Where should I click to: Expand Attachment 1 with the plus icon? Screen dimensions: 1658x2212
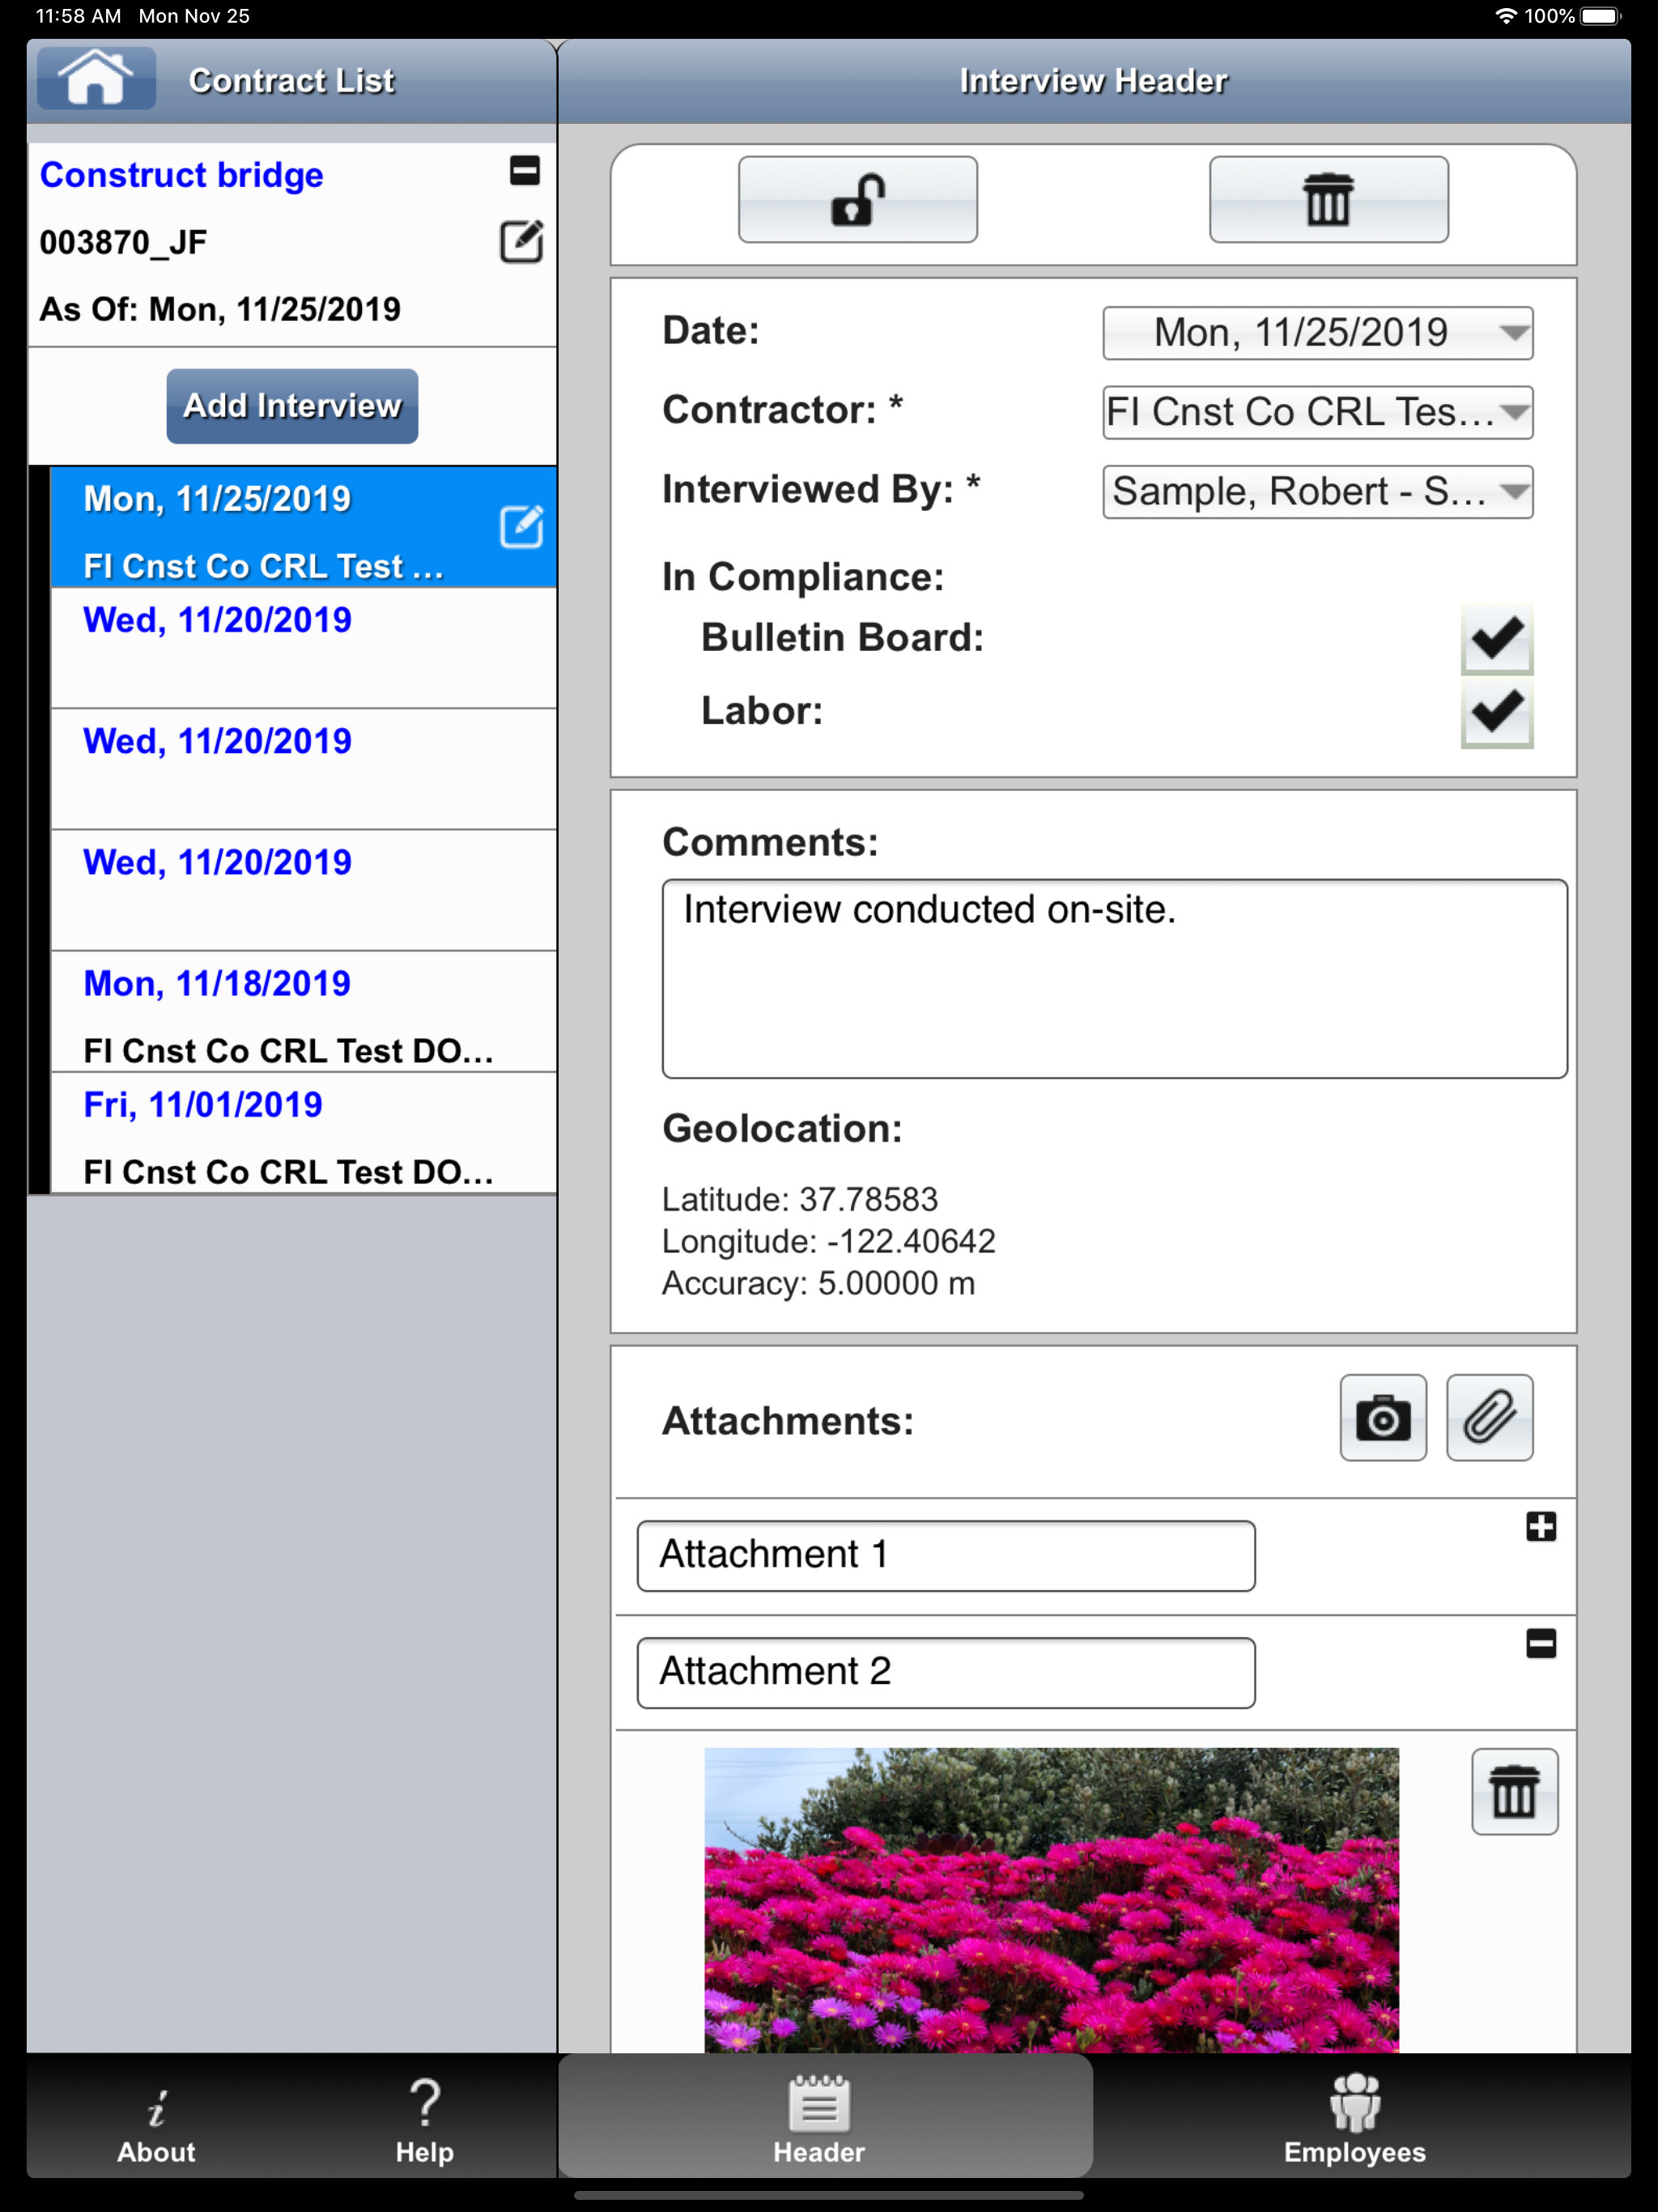coord(1541,1527)
